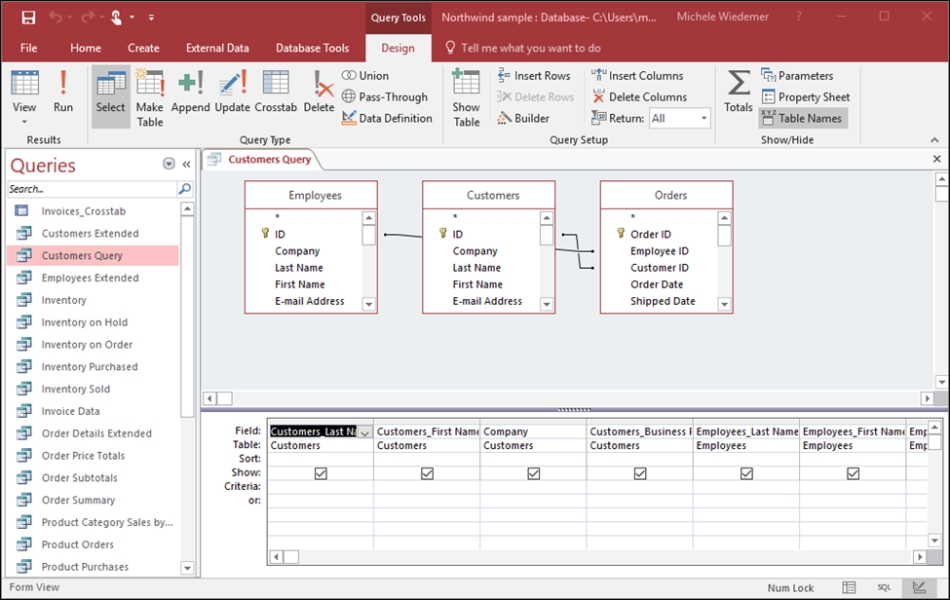Switch to SQL view in status bar
Viewport: 950px width, 600px height.
(x=884, y=587)
